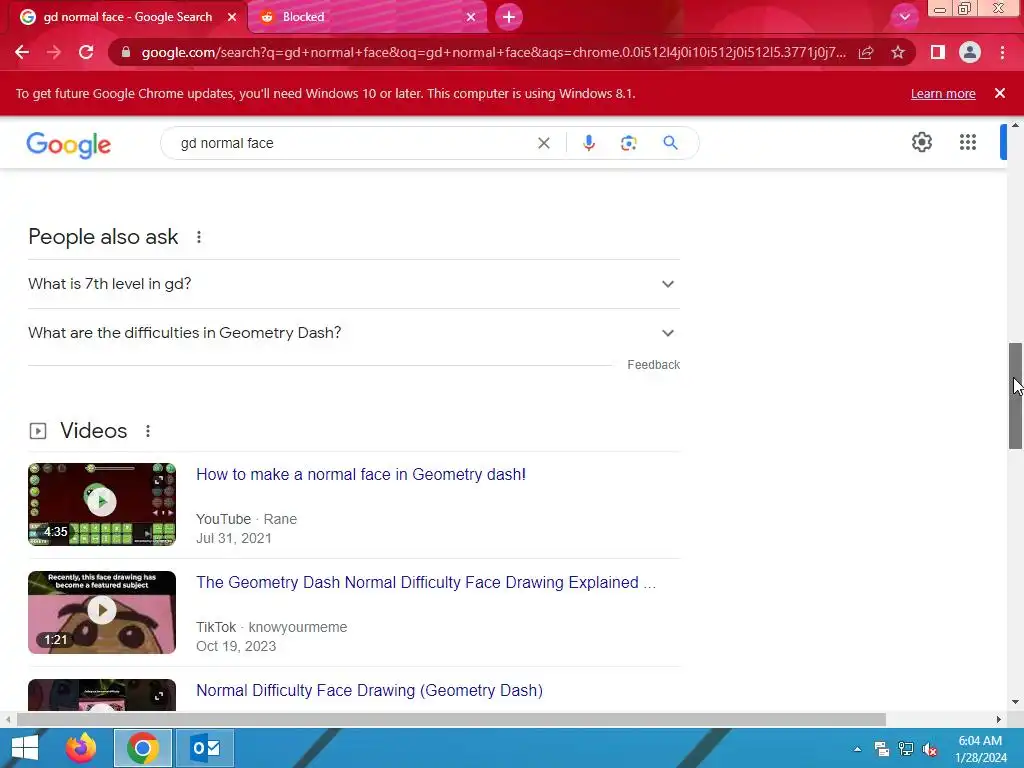
Task: Bookmark this page with star icon
Action: coord(898,52)
